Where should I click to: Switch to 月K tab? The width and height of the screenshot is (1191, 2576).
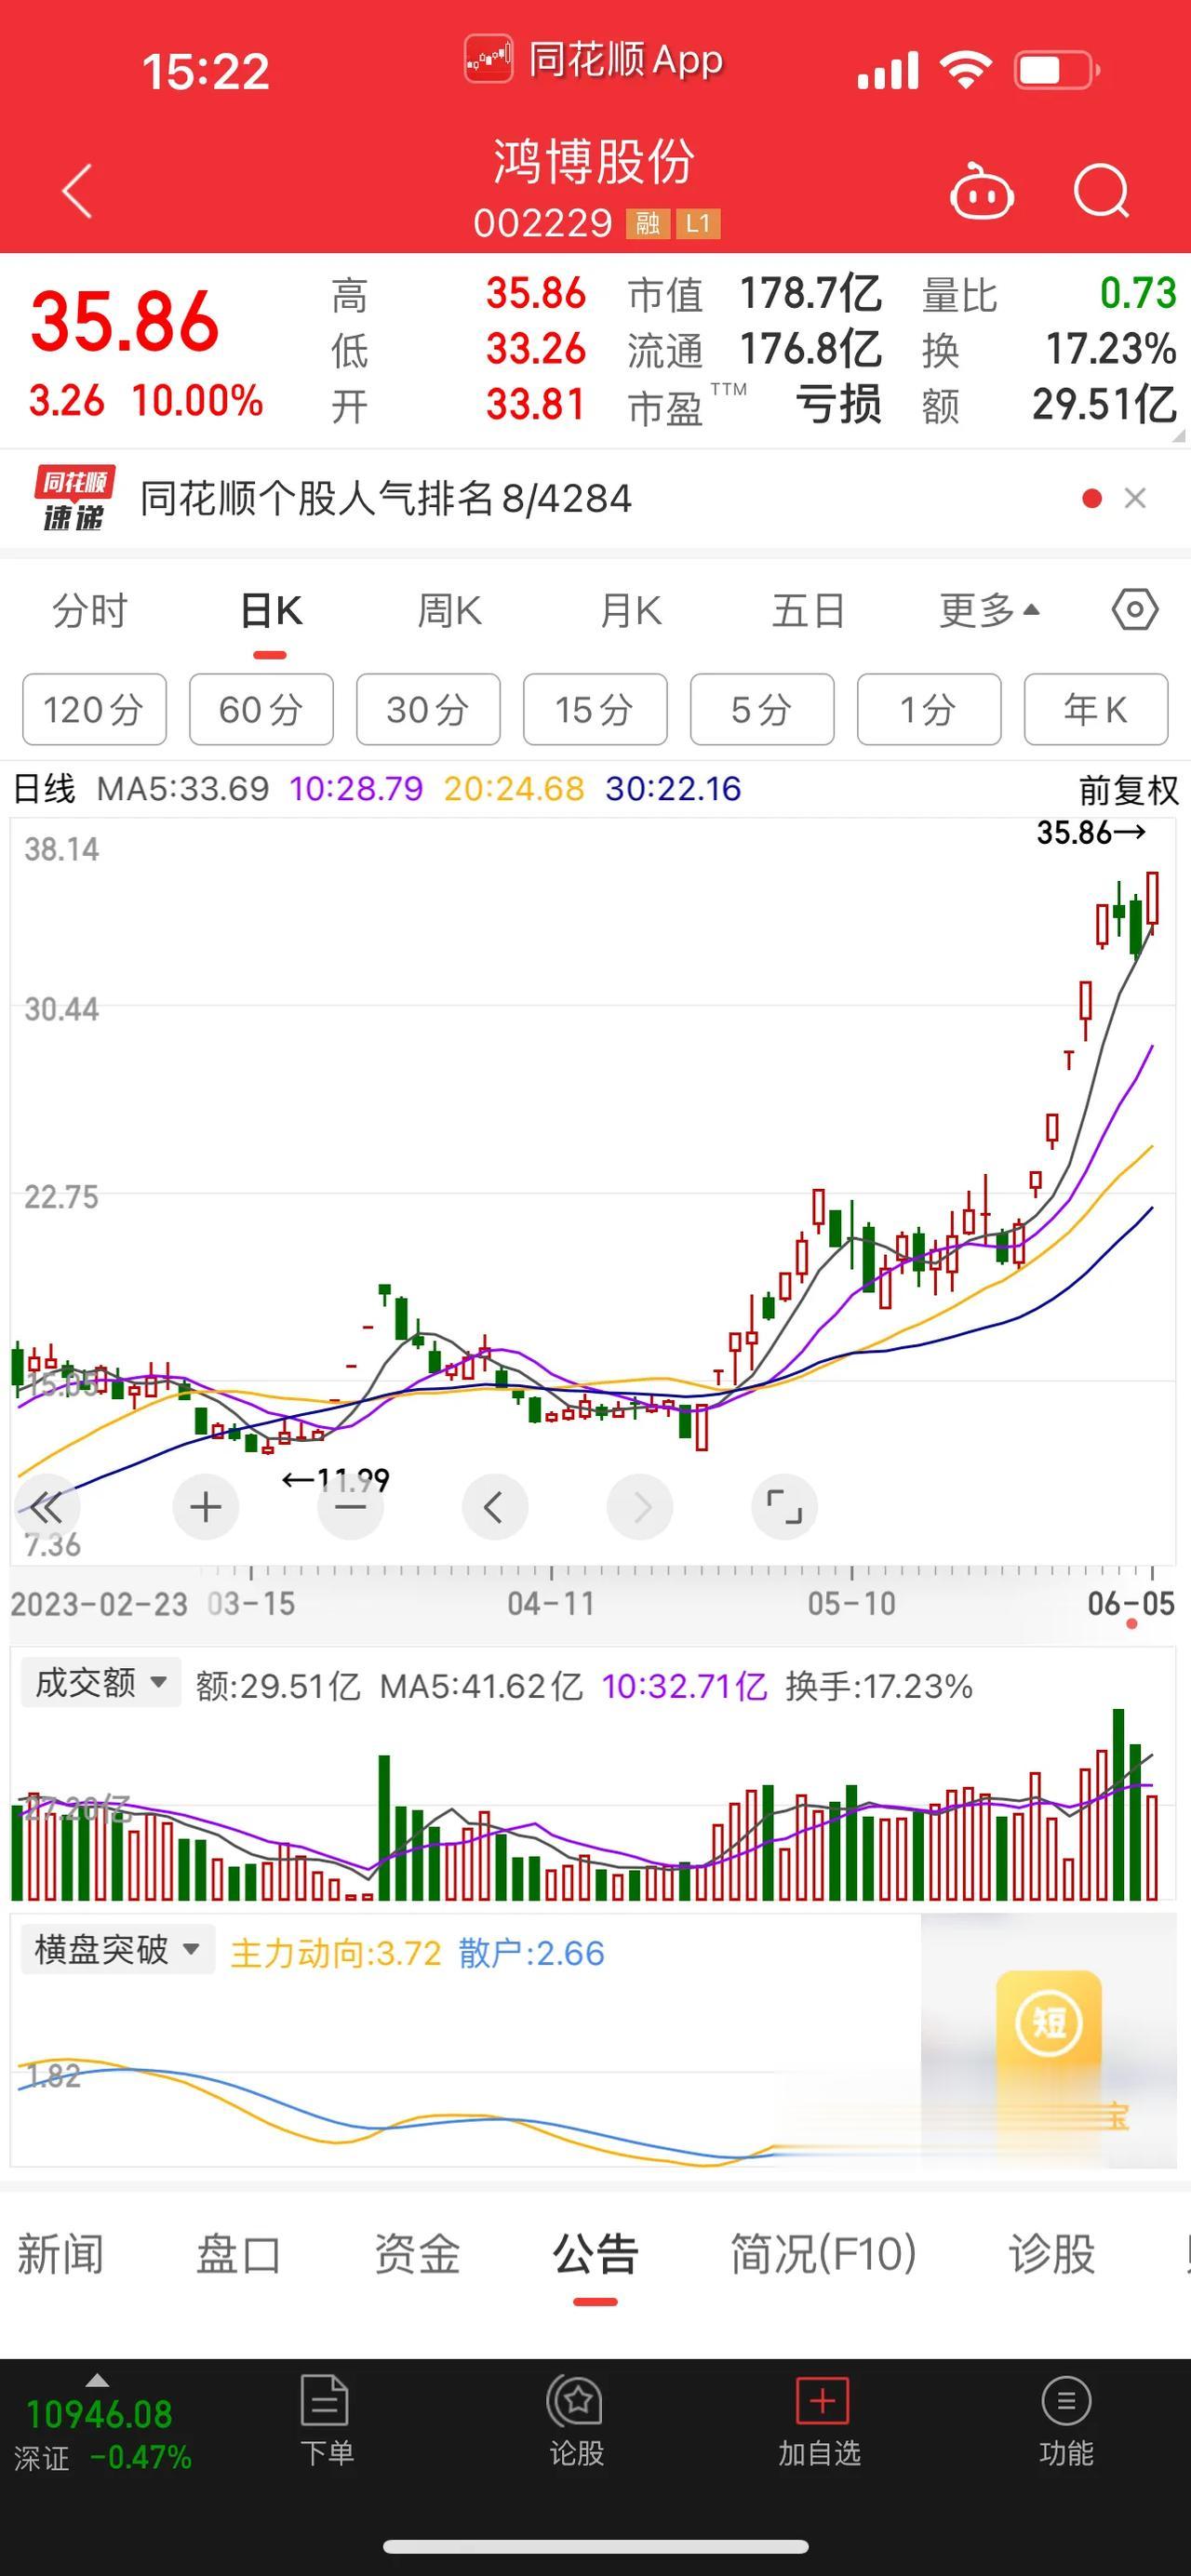[x=630, y=610]
